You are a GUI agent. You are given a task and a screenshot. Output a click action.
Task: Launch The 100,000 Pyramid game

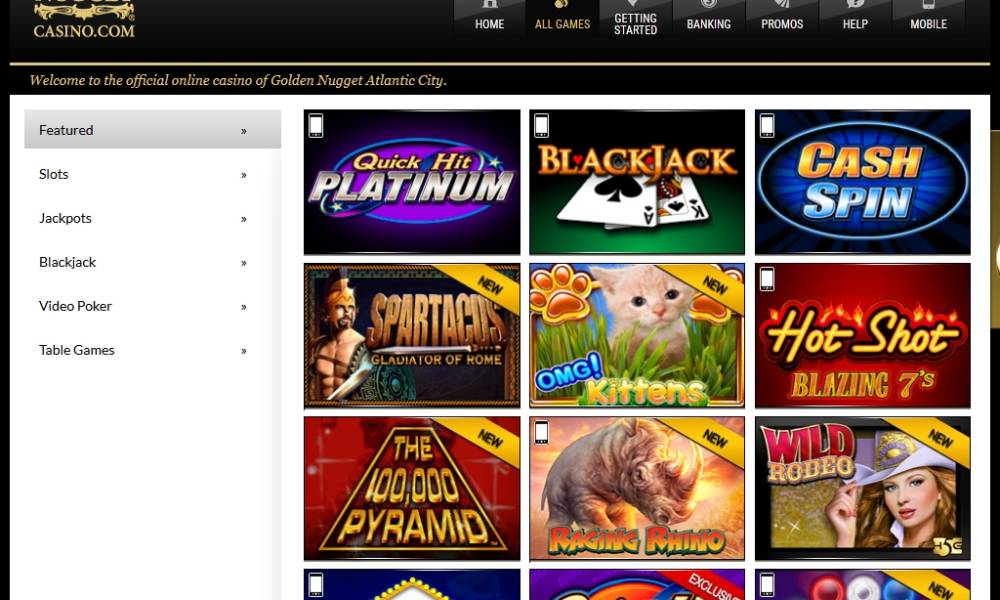click(x=412, y=488)
